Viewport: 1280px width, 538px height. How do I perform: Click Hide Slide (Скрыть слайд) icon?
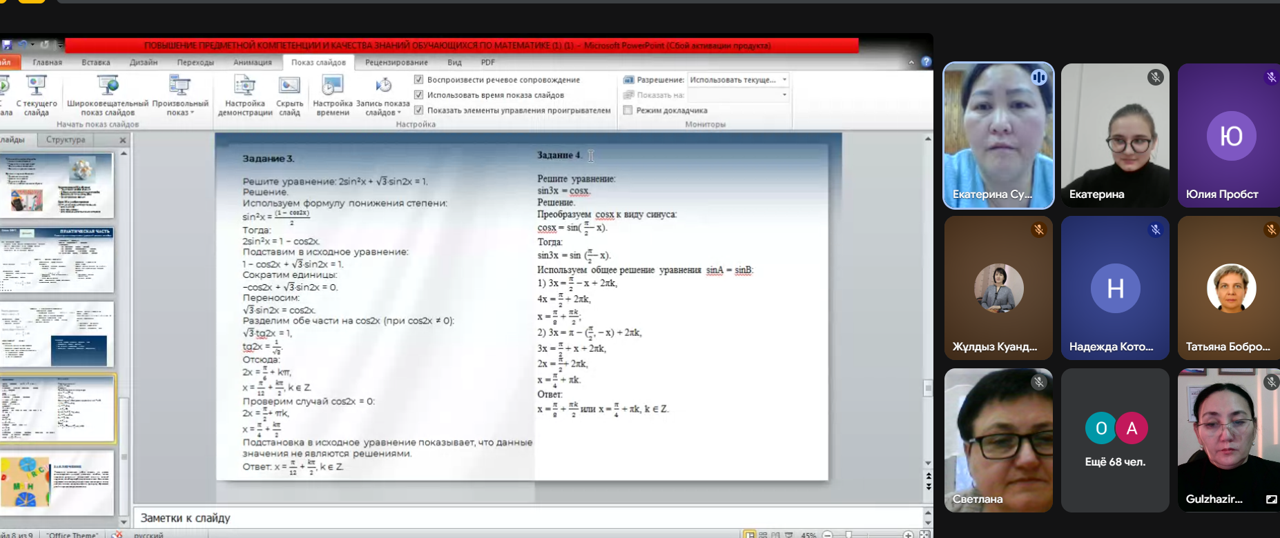pyautogui.click(x=290, y=93)
